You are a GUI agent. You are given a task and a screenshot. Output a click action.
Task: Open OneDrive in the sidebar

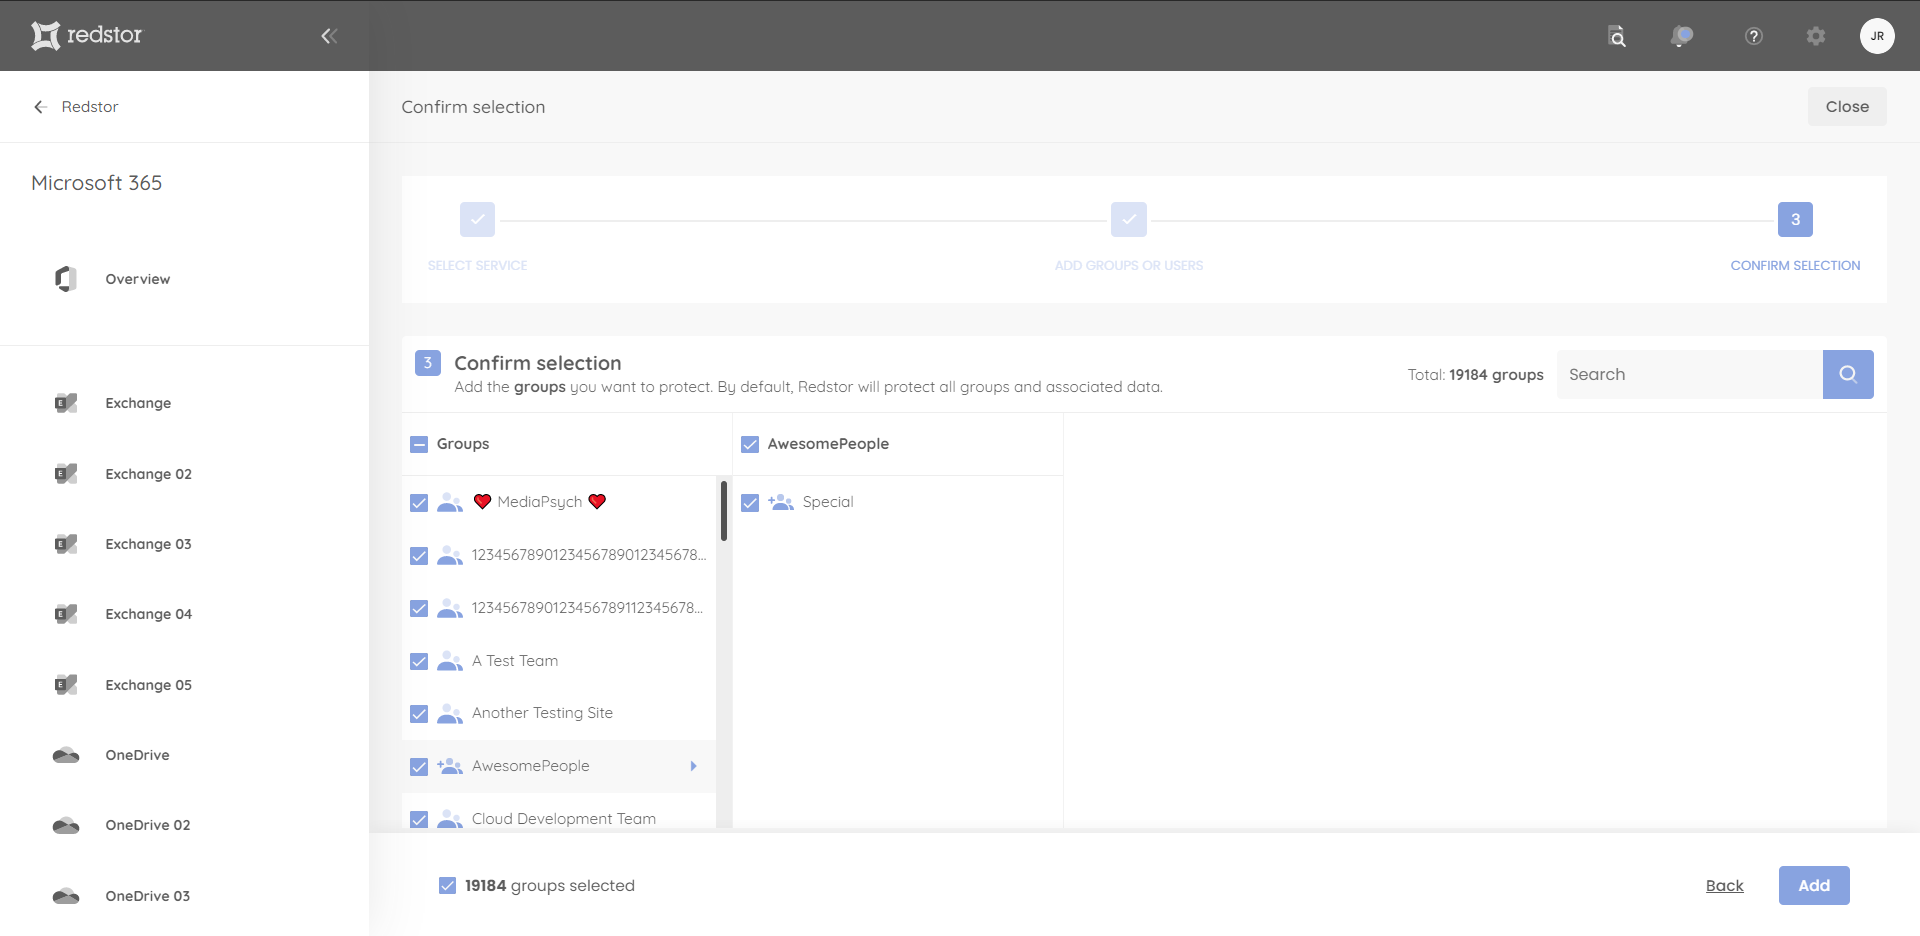(x=137, y=755)
